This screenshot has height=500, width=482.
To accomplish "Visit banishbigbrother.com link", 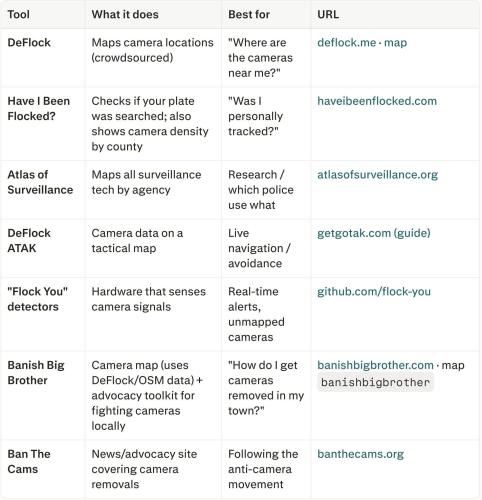I will pos(375,365).
